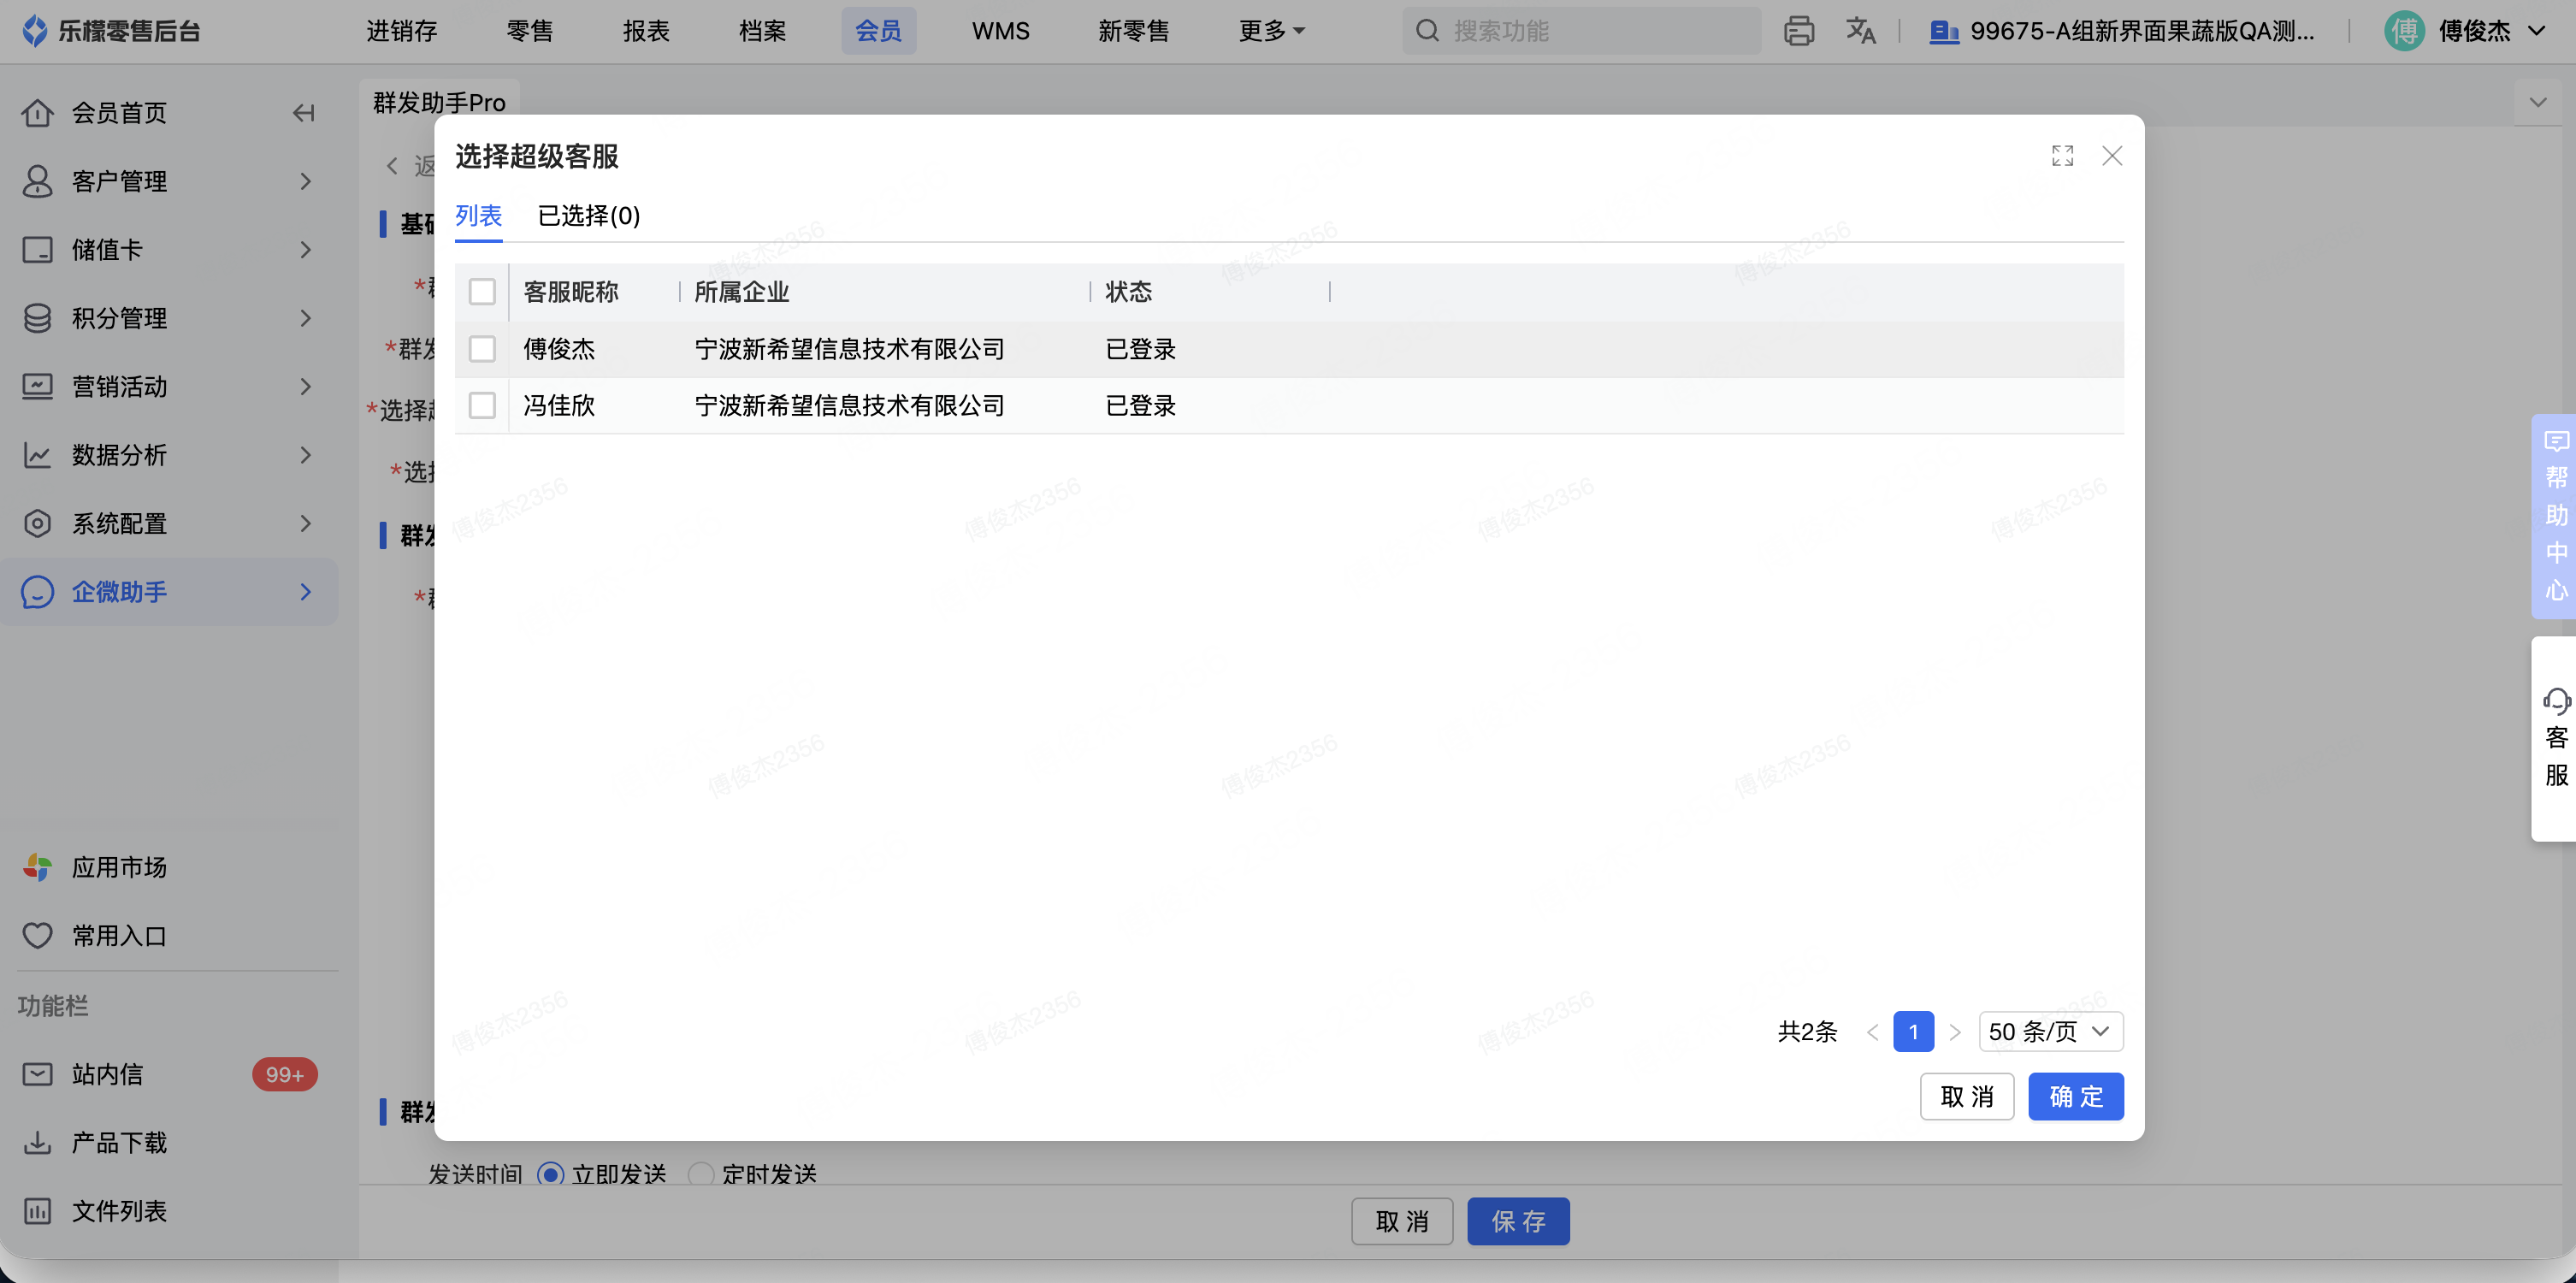2576x1283 pixels.
Task: Click the printer icon in top bar
Action: pyautogui.click(x=1798, y=31)
